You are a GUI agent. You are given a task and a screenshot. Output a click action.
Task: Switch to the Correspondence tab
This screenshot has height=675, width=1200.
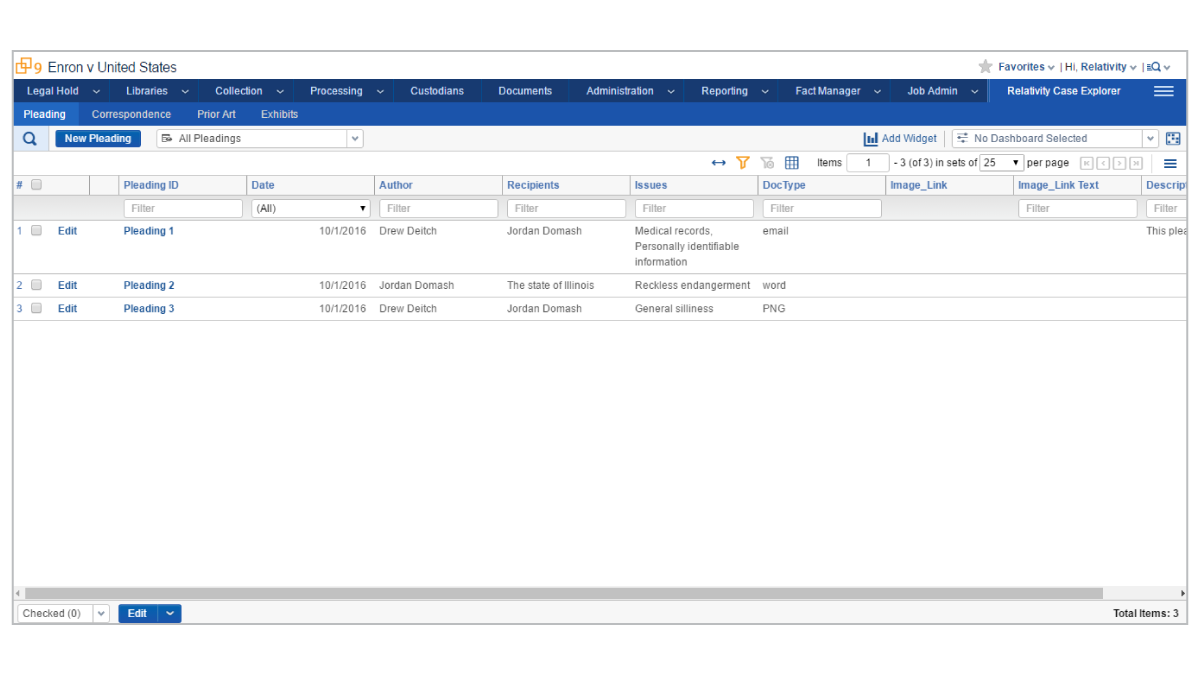coord(131,114)
